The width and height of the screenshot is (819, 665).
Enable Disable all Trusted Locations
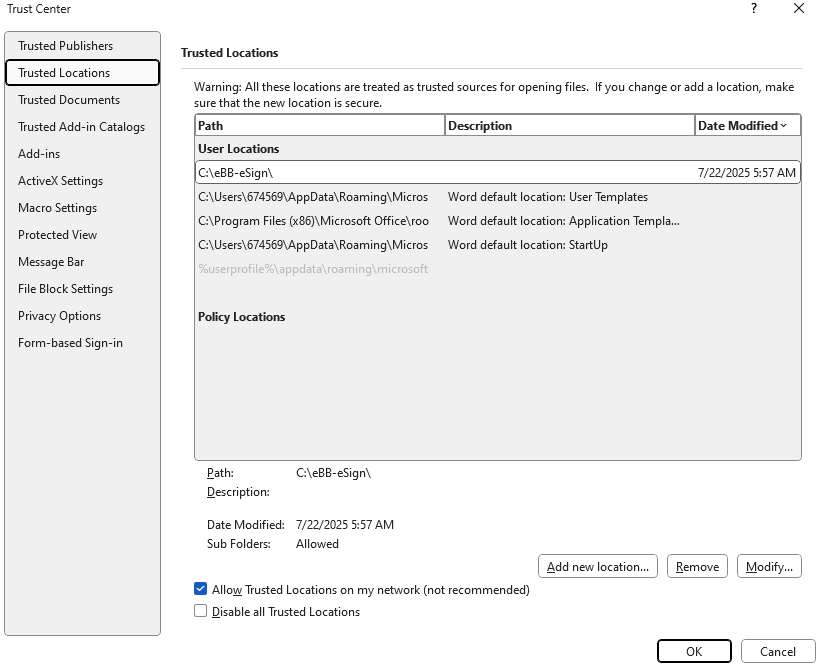[200, 611]
